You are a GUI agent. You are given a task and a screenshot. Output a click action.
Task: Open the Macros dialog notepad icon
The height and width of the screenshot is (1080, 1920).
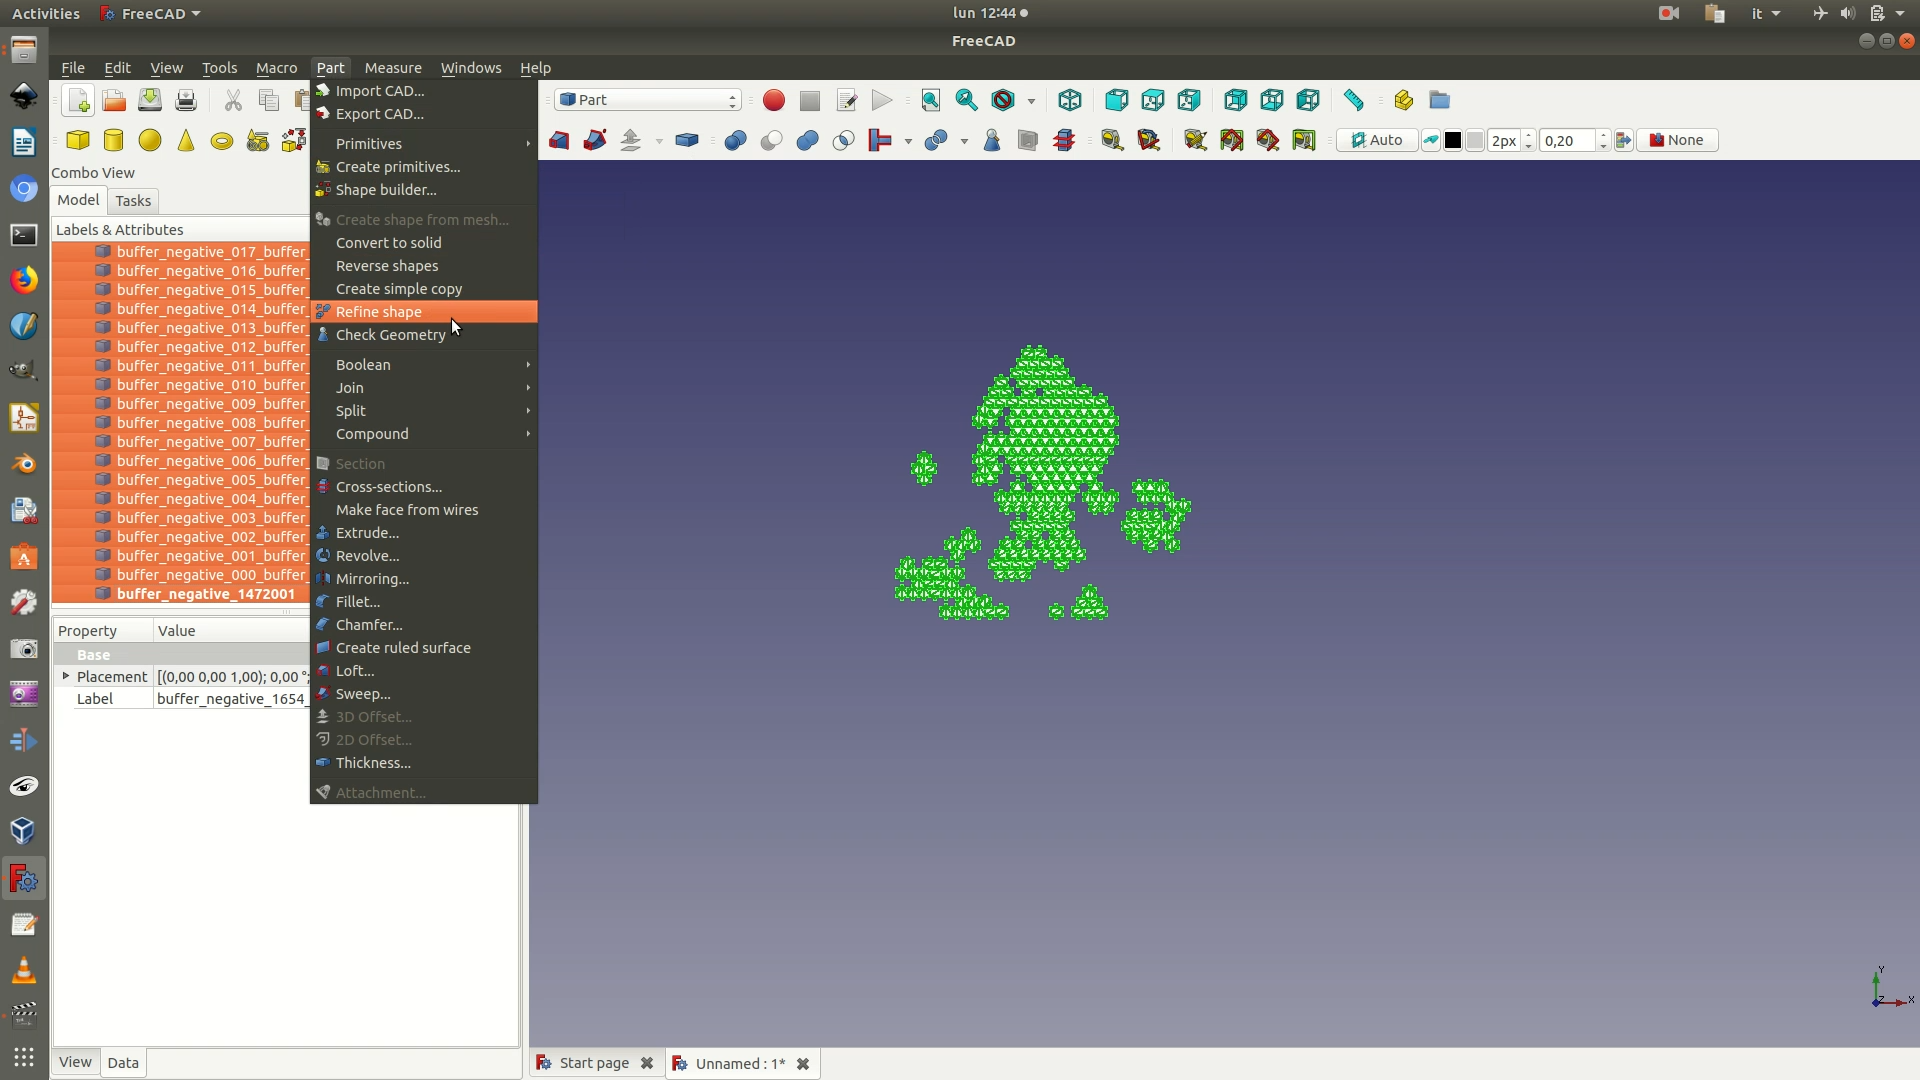pos(846,100)
